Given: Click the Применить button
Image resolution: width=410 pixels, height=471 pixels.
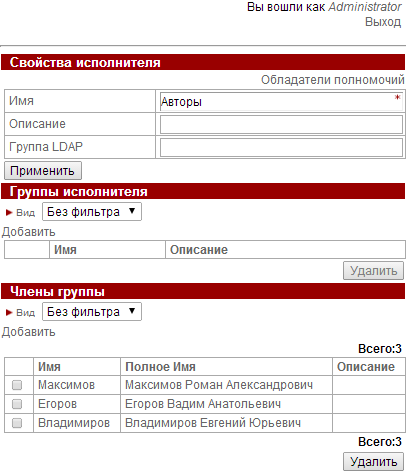Looking at the screenshot, I should point(43,171).
